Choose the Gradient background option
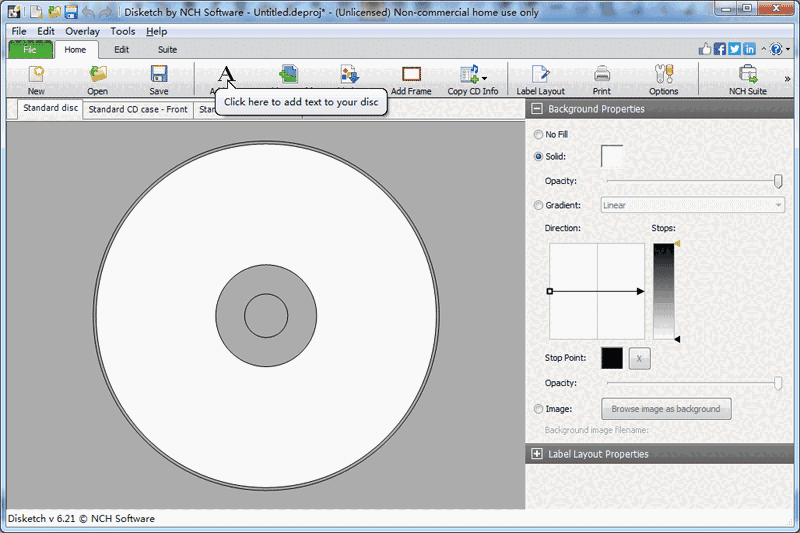 tap(540, 205)
